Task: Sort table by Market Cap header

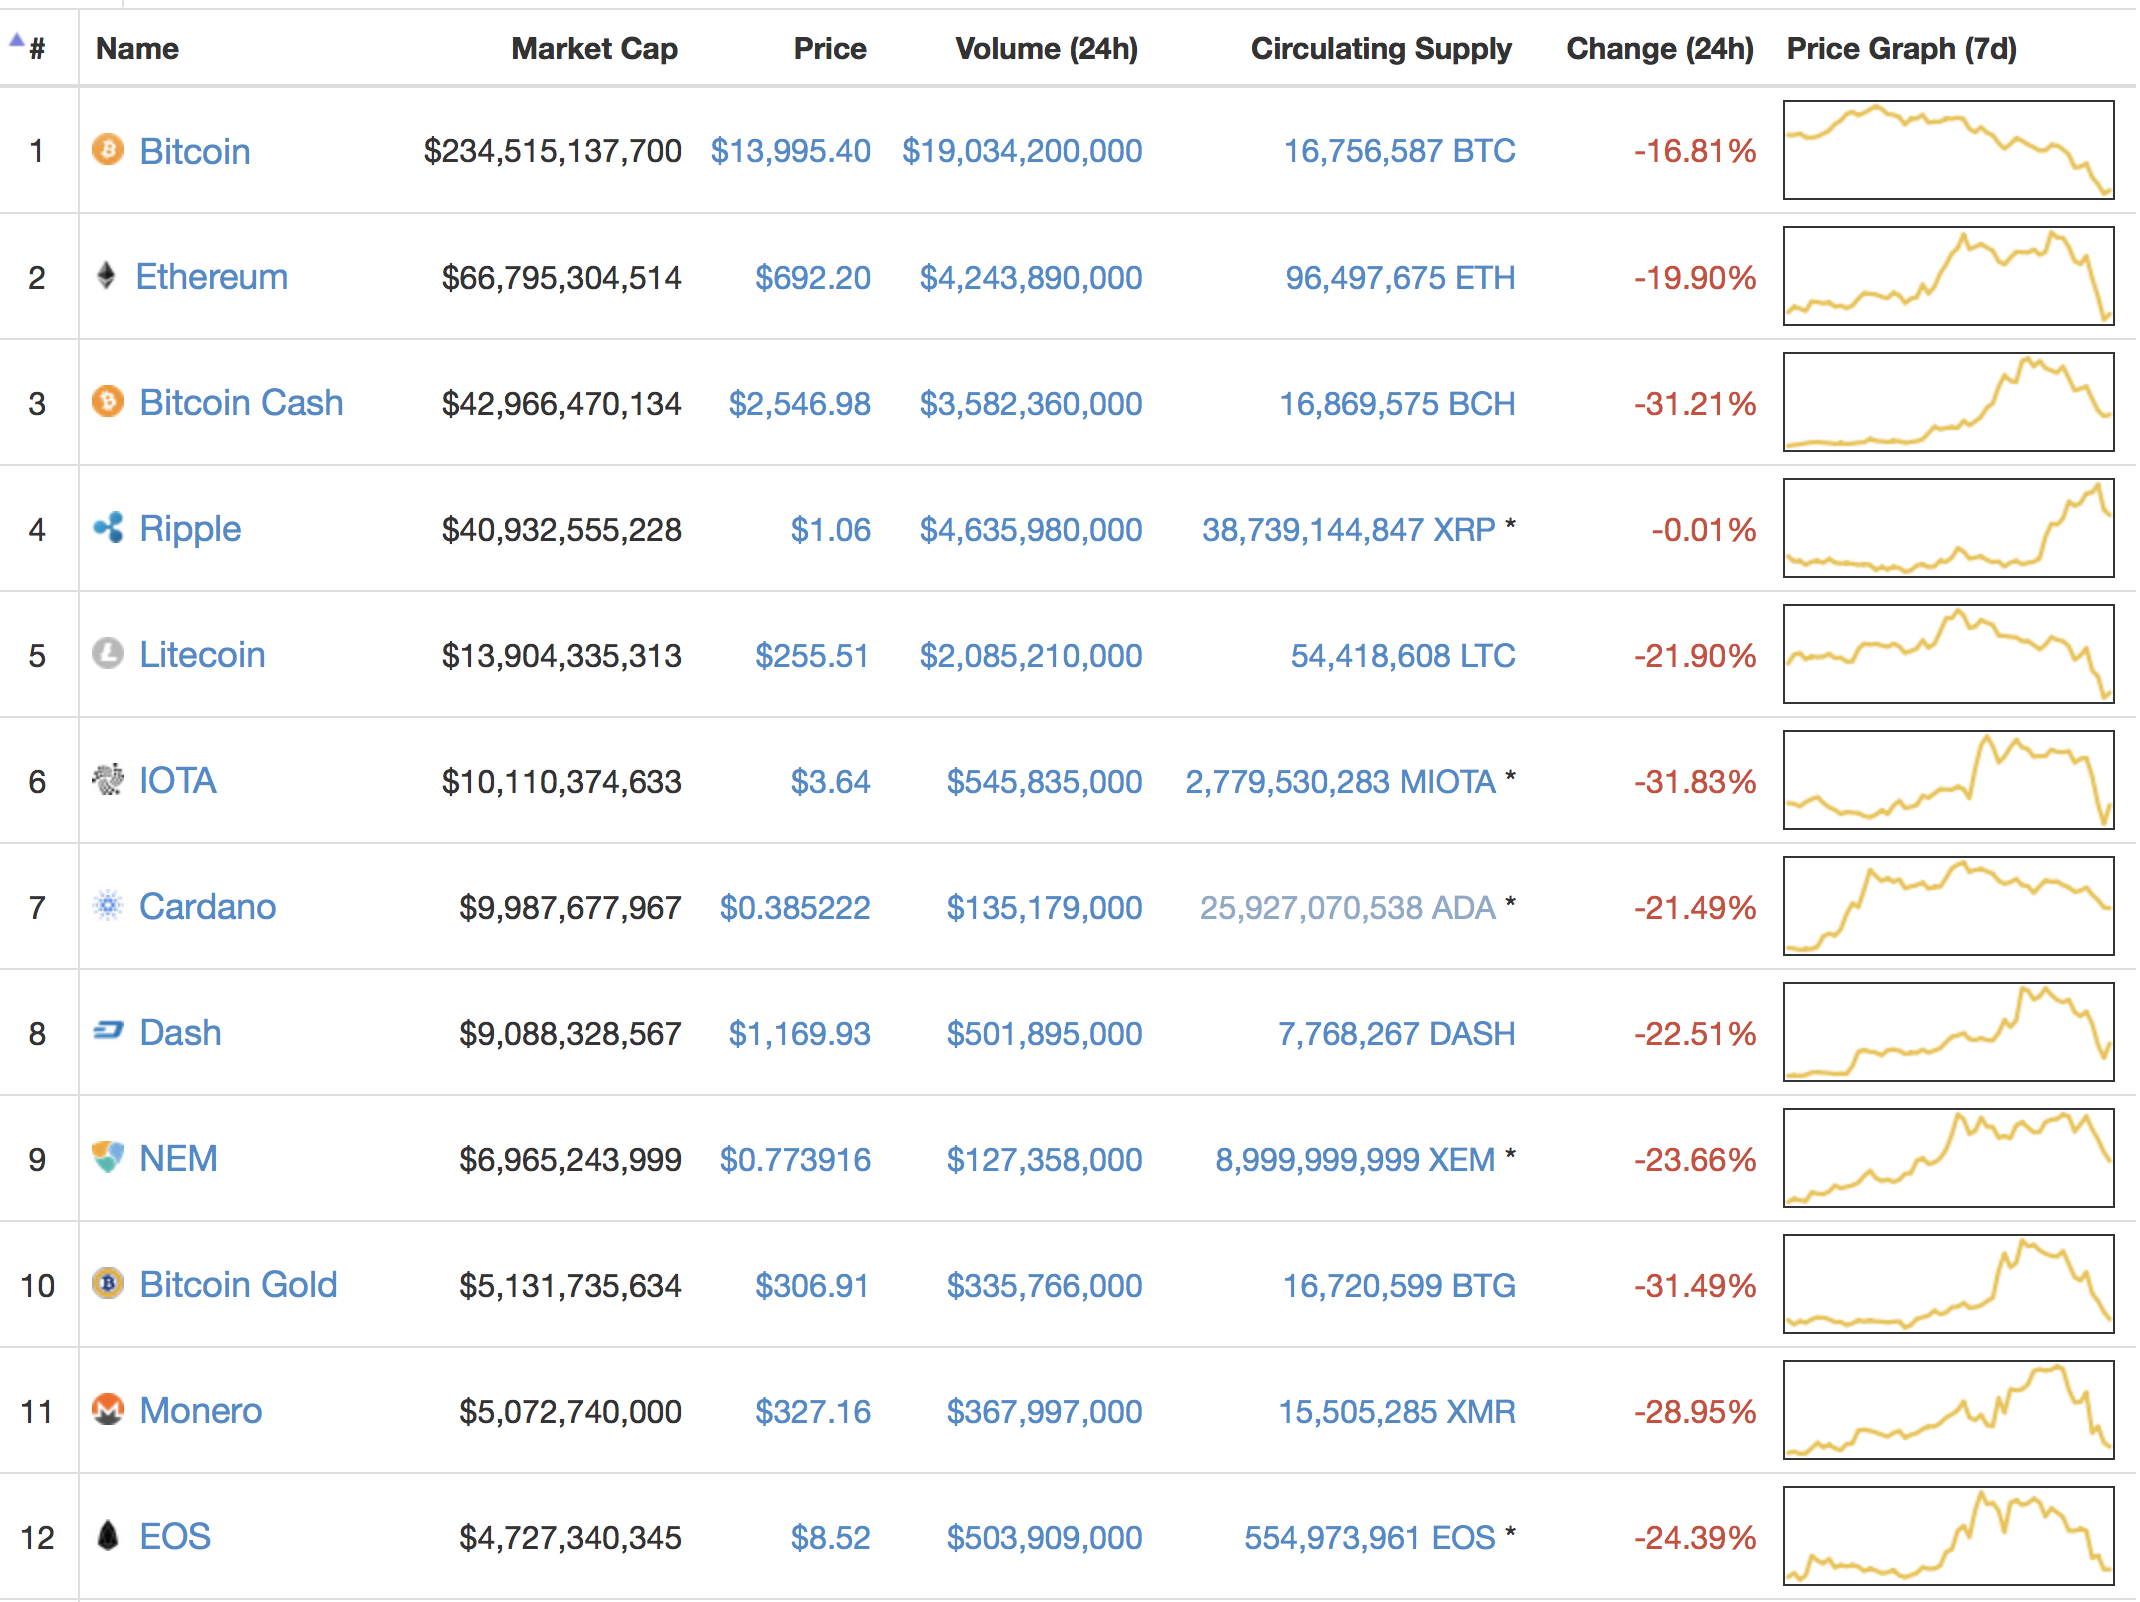Action: coord(595,48)
